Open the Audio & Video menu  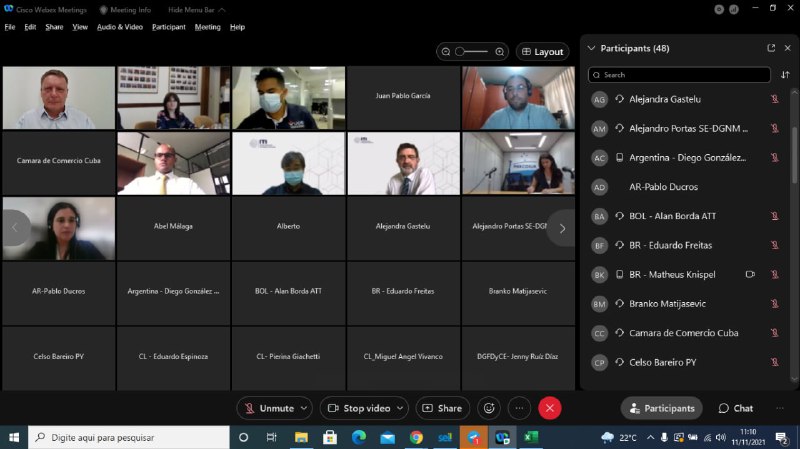119,27
